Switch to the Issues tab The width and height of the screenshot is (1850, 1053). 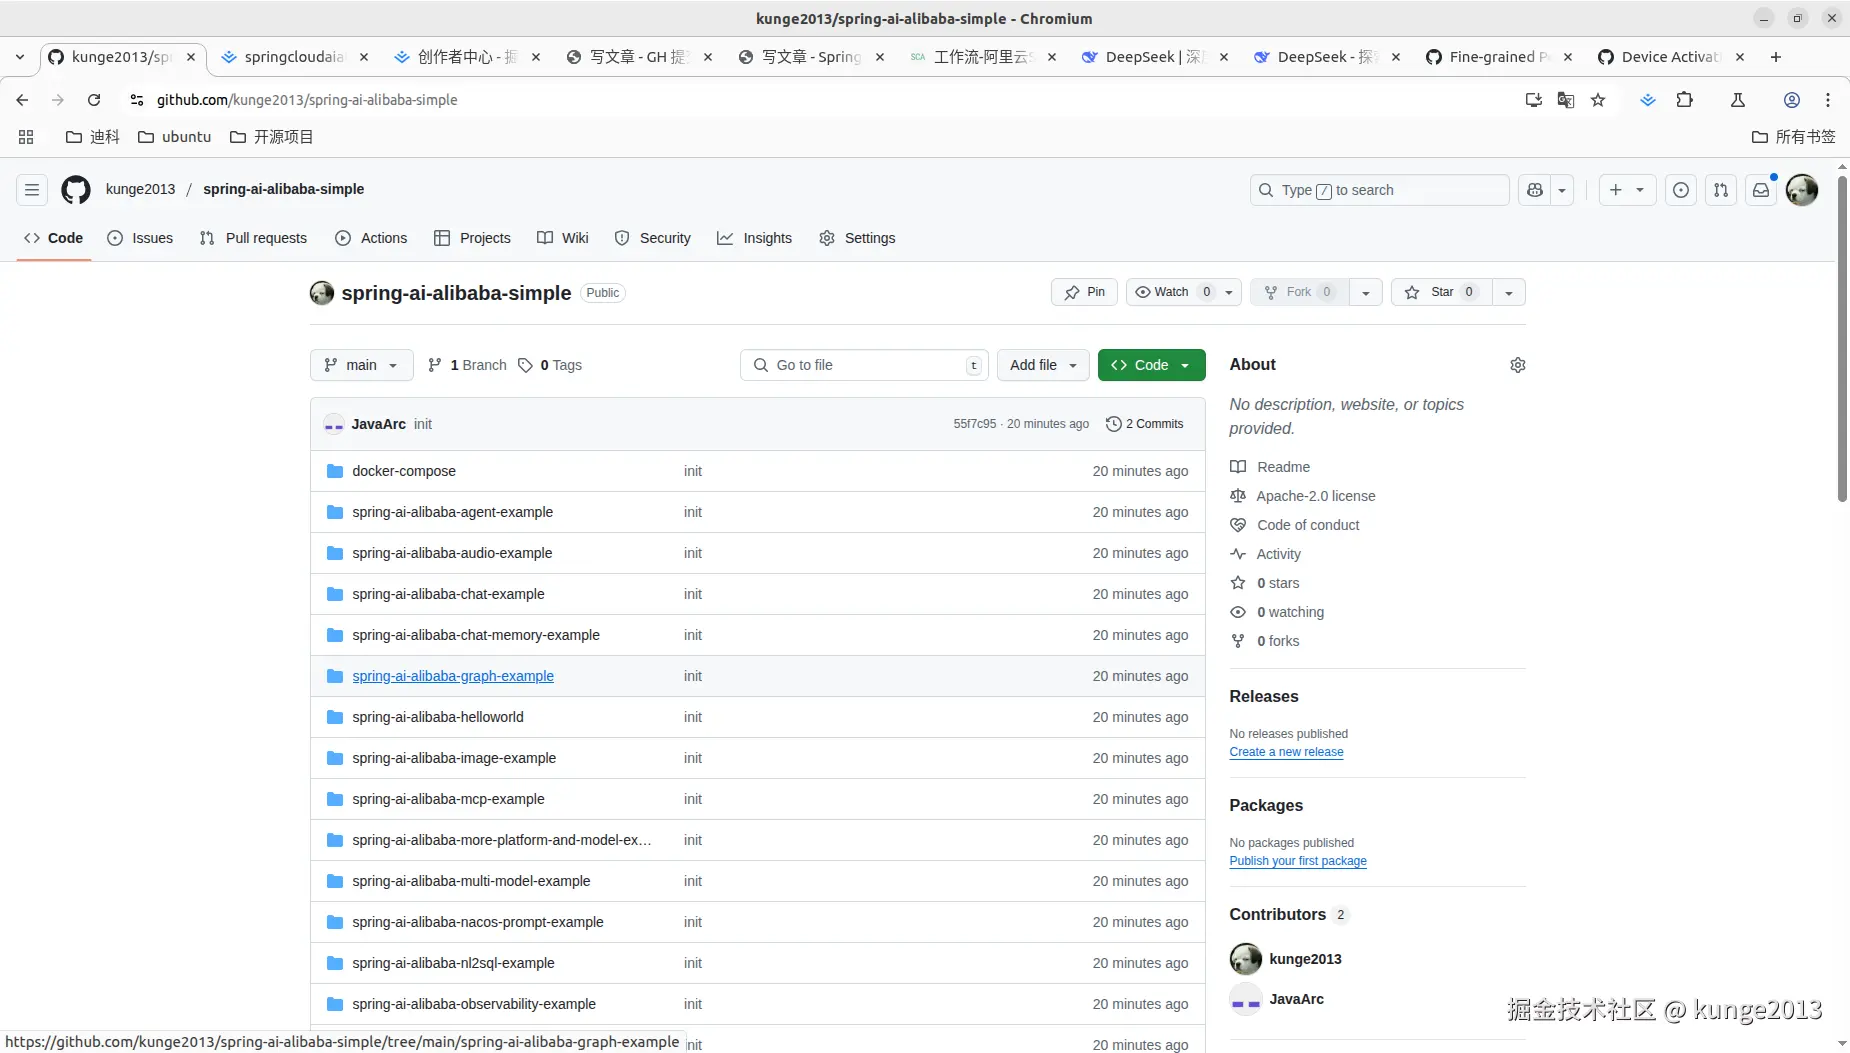coord(140,238)
